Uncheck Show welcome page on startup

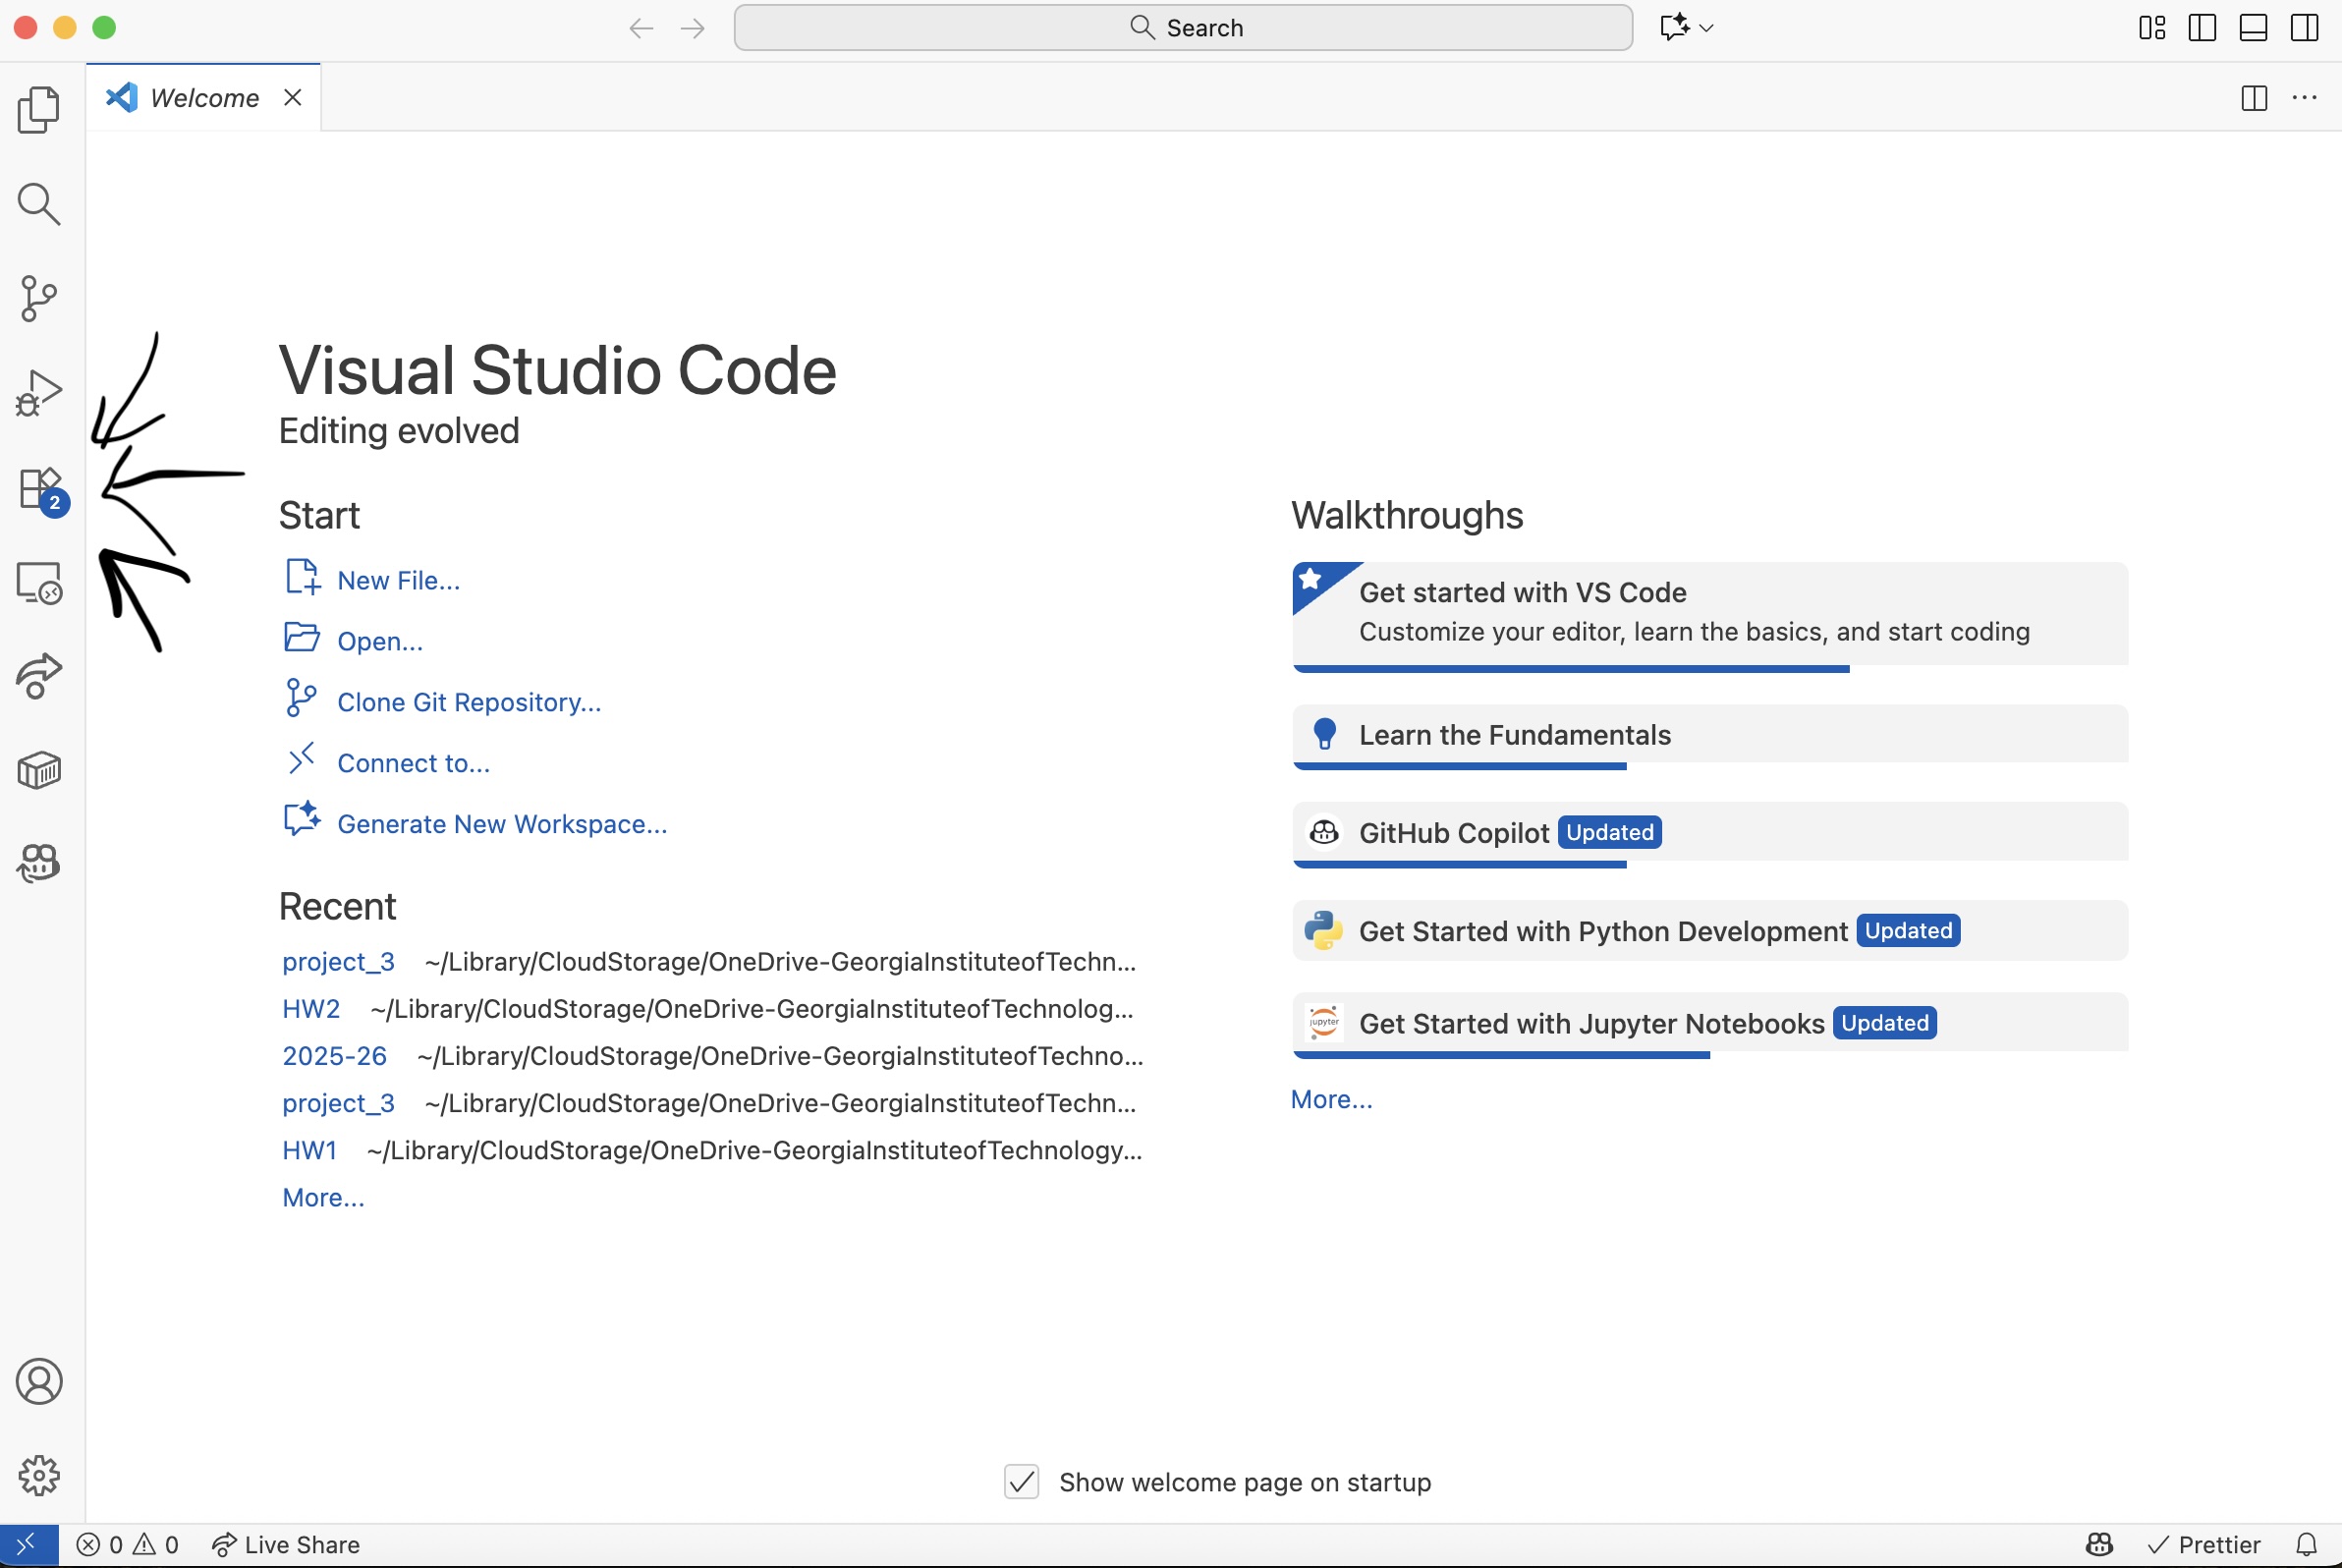click(1021, 1482)
